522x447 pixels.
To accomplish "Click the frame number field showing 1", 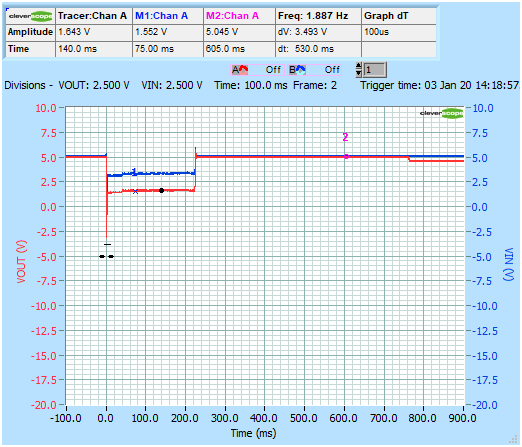I will (x=375, y=70).
